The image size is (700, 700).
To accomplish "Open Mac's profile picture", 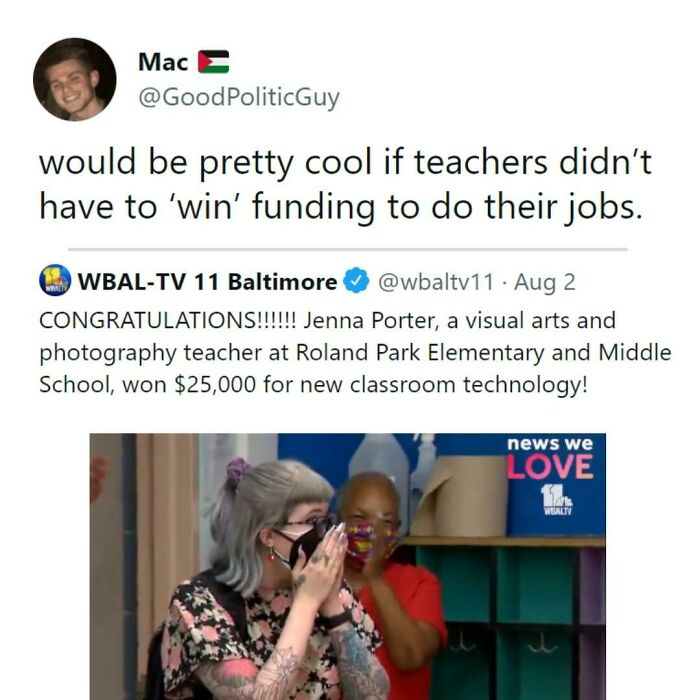I will pyautogui.click(x=75, y=79).
